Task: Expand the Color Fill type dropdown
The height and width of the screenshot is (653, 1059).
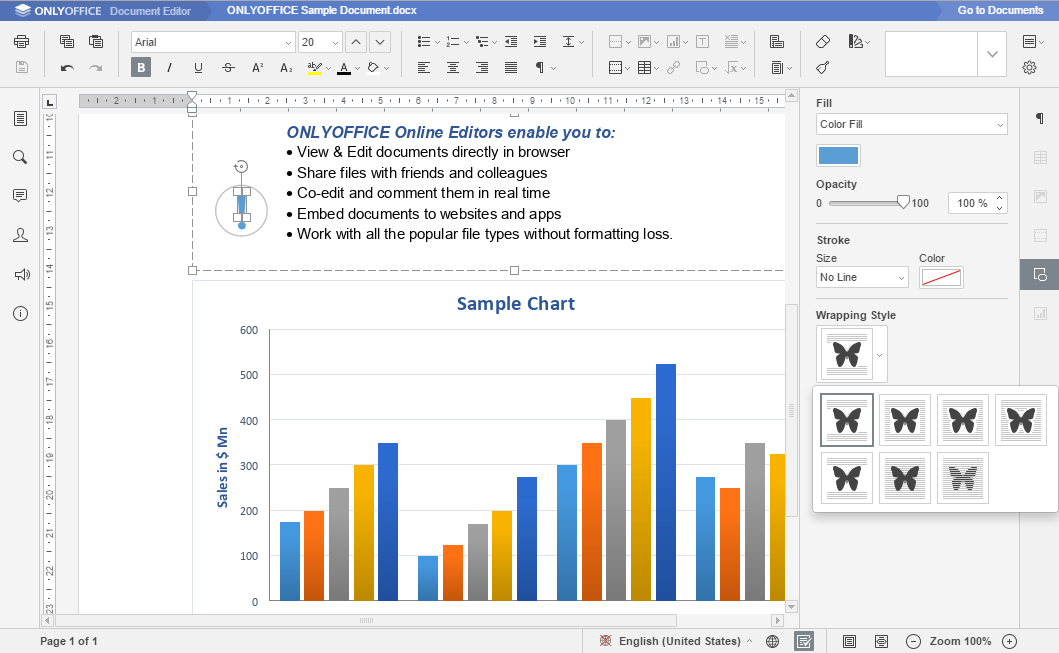Action: pyautogui.click(x=911, y=124)
